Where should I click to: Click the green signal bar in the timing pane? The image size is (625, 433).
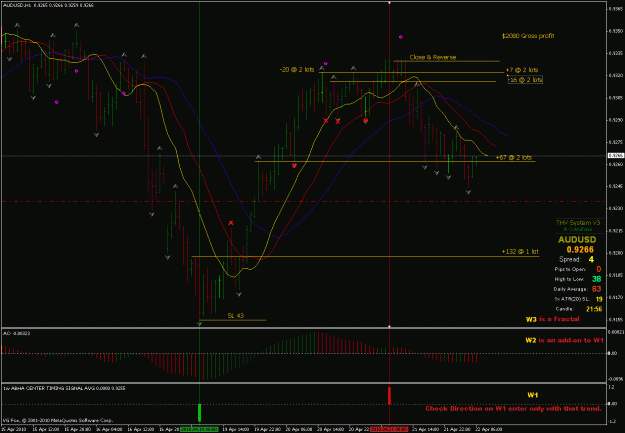coord(199,413)
